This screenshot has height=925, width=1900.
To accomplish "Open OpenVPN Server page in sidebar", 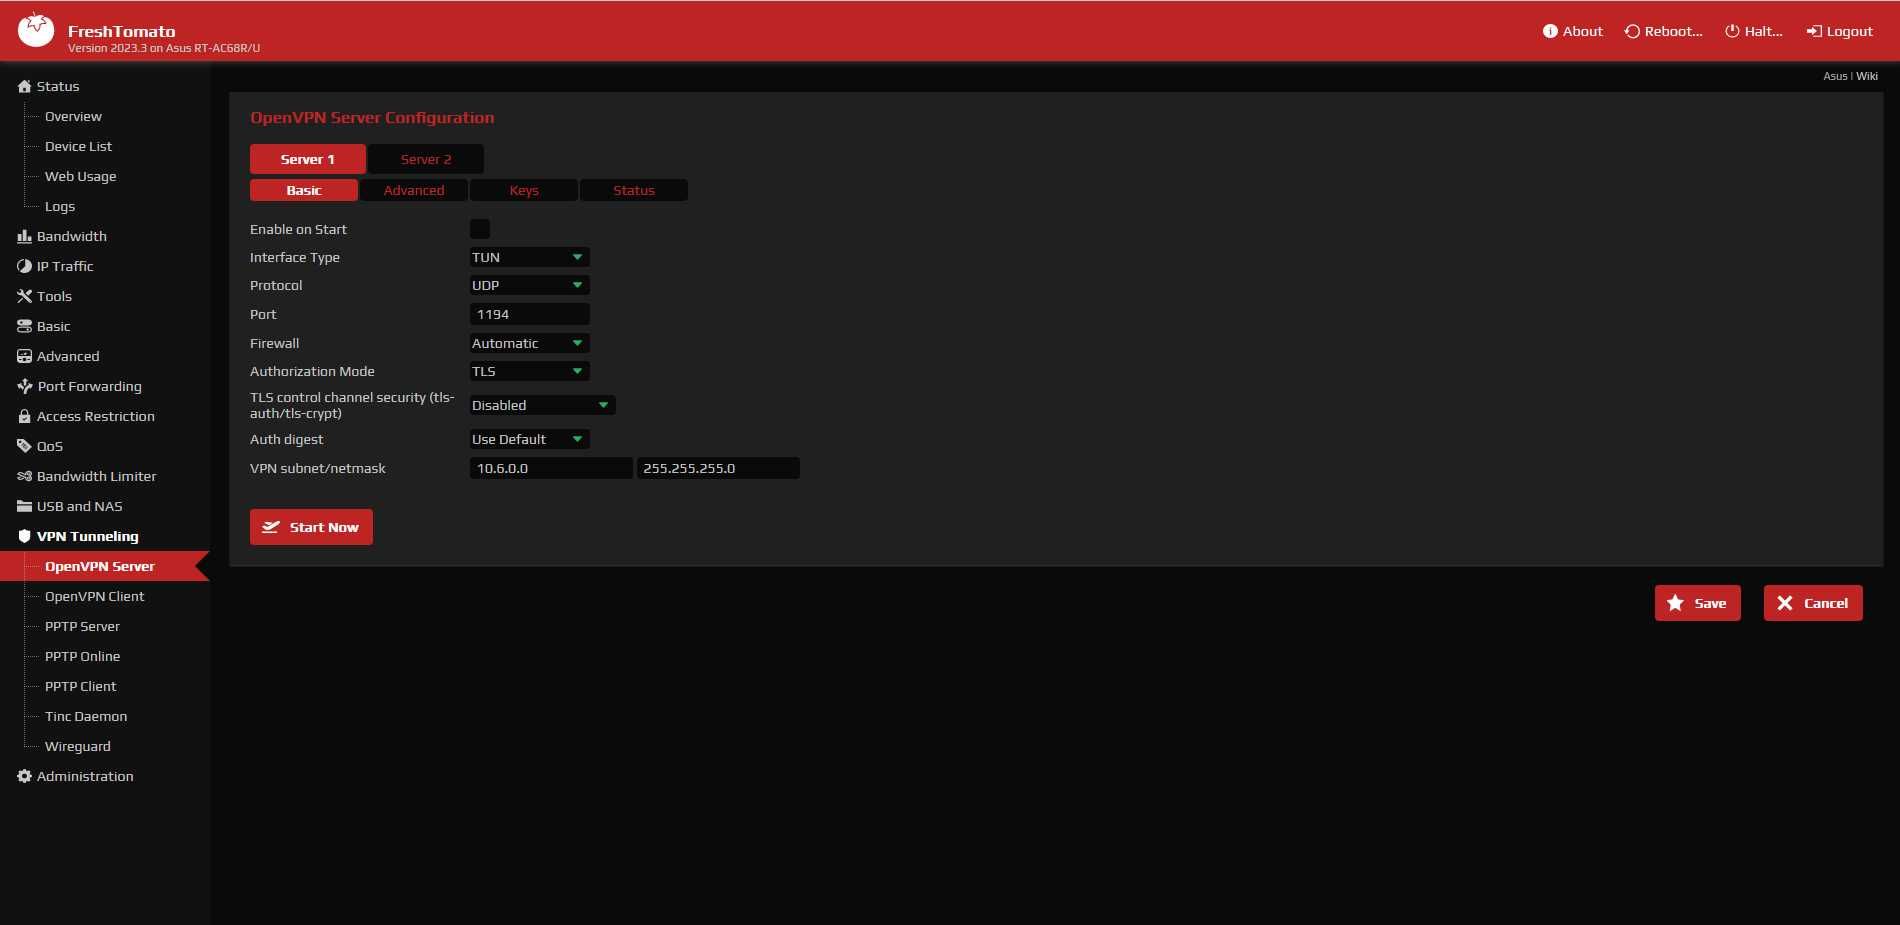I will 100,566.
